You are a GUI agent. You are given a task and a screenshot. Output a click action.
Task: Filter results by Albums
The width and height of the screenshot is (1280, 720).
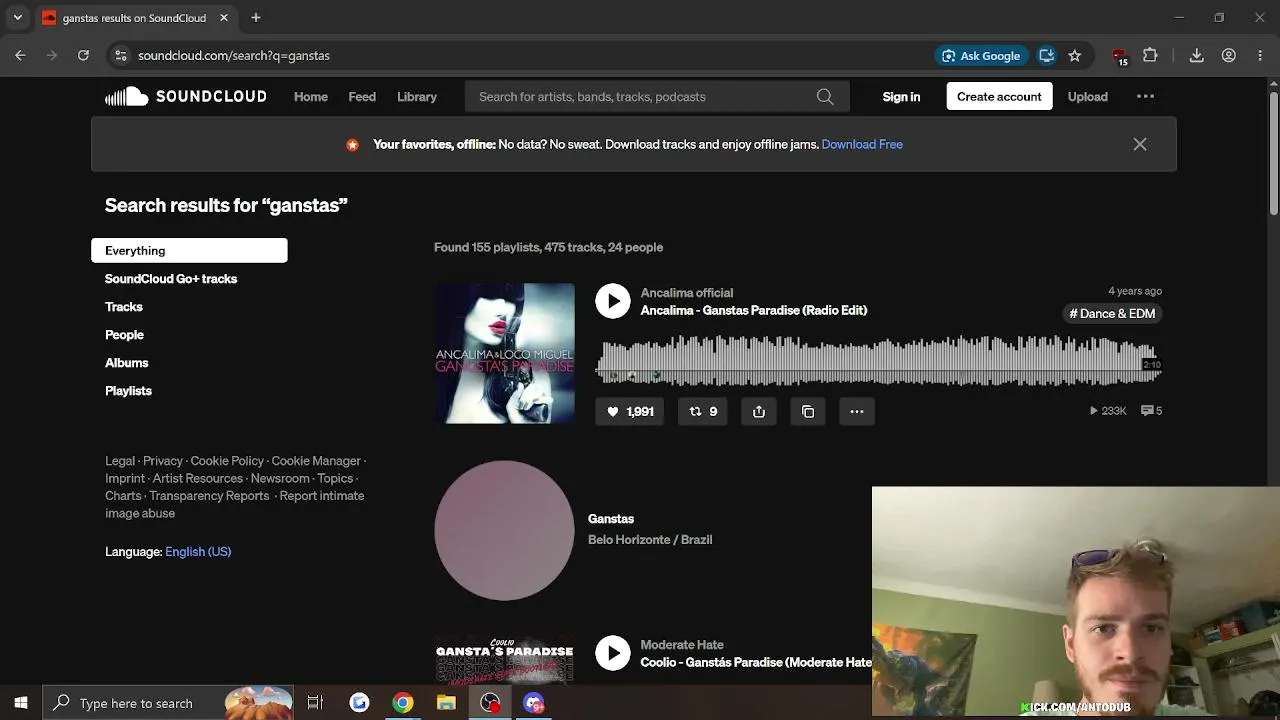tap(127, 363)
